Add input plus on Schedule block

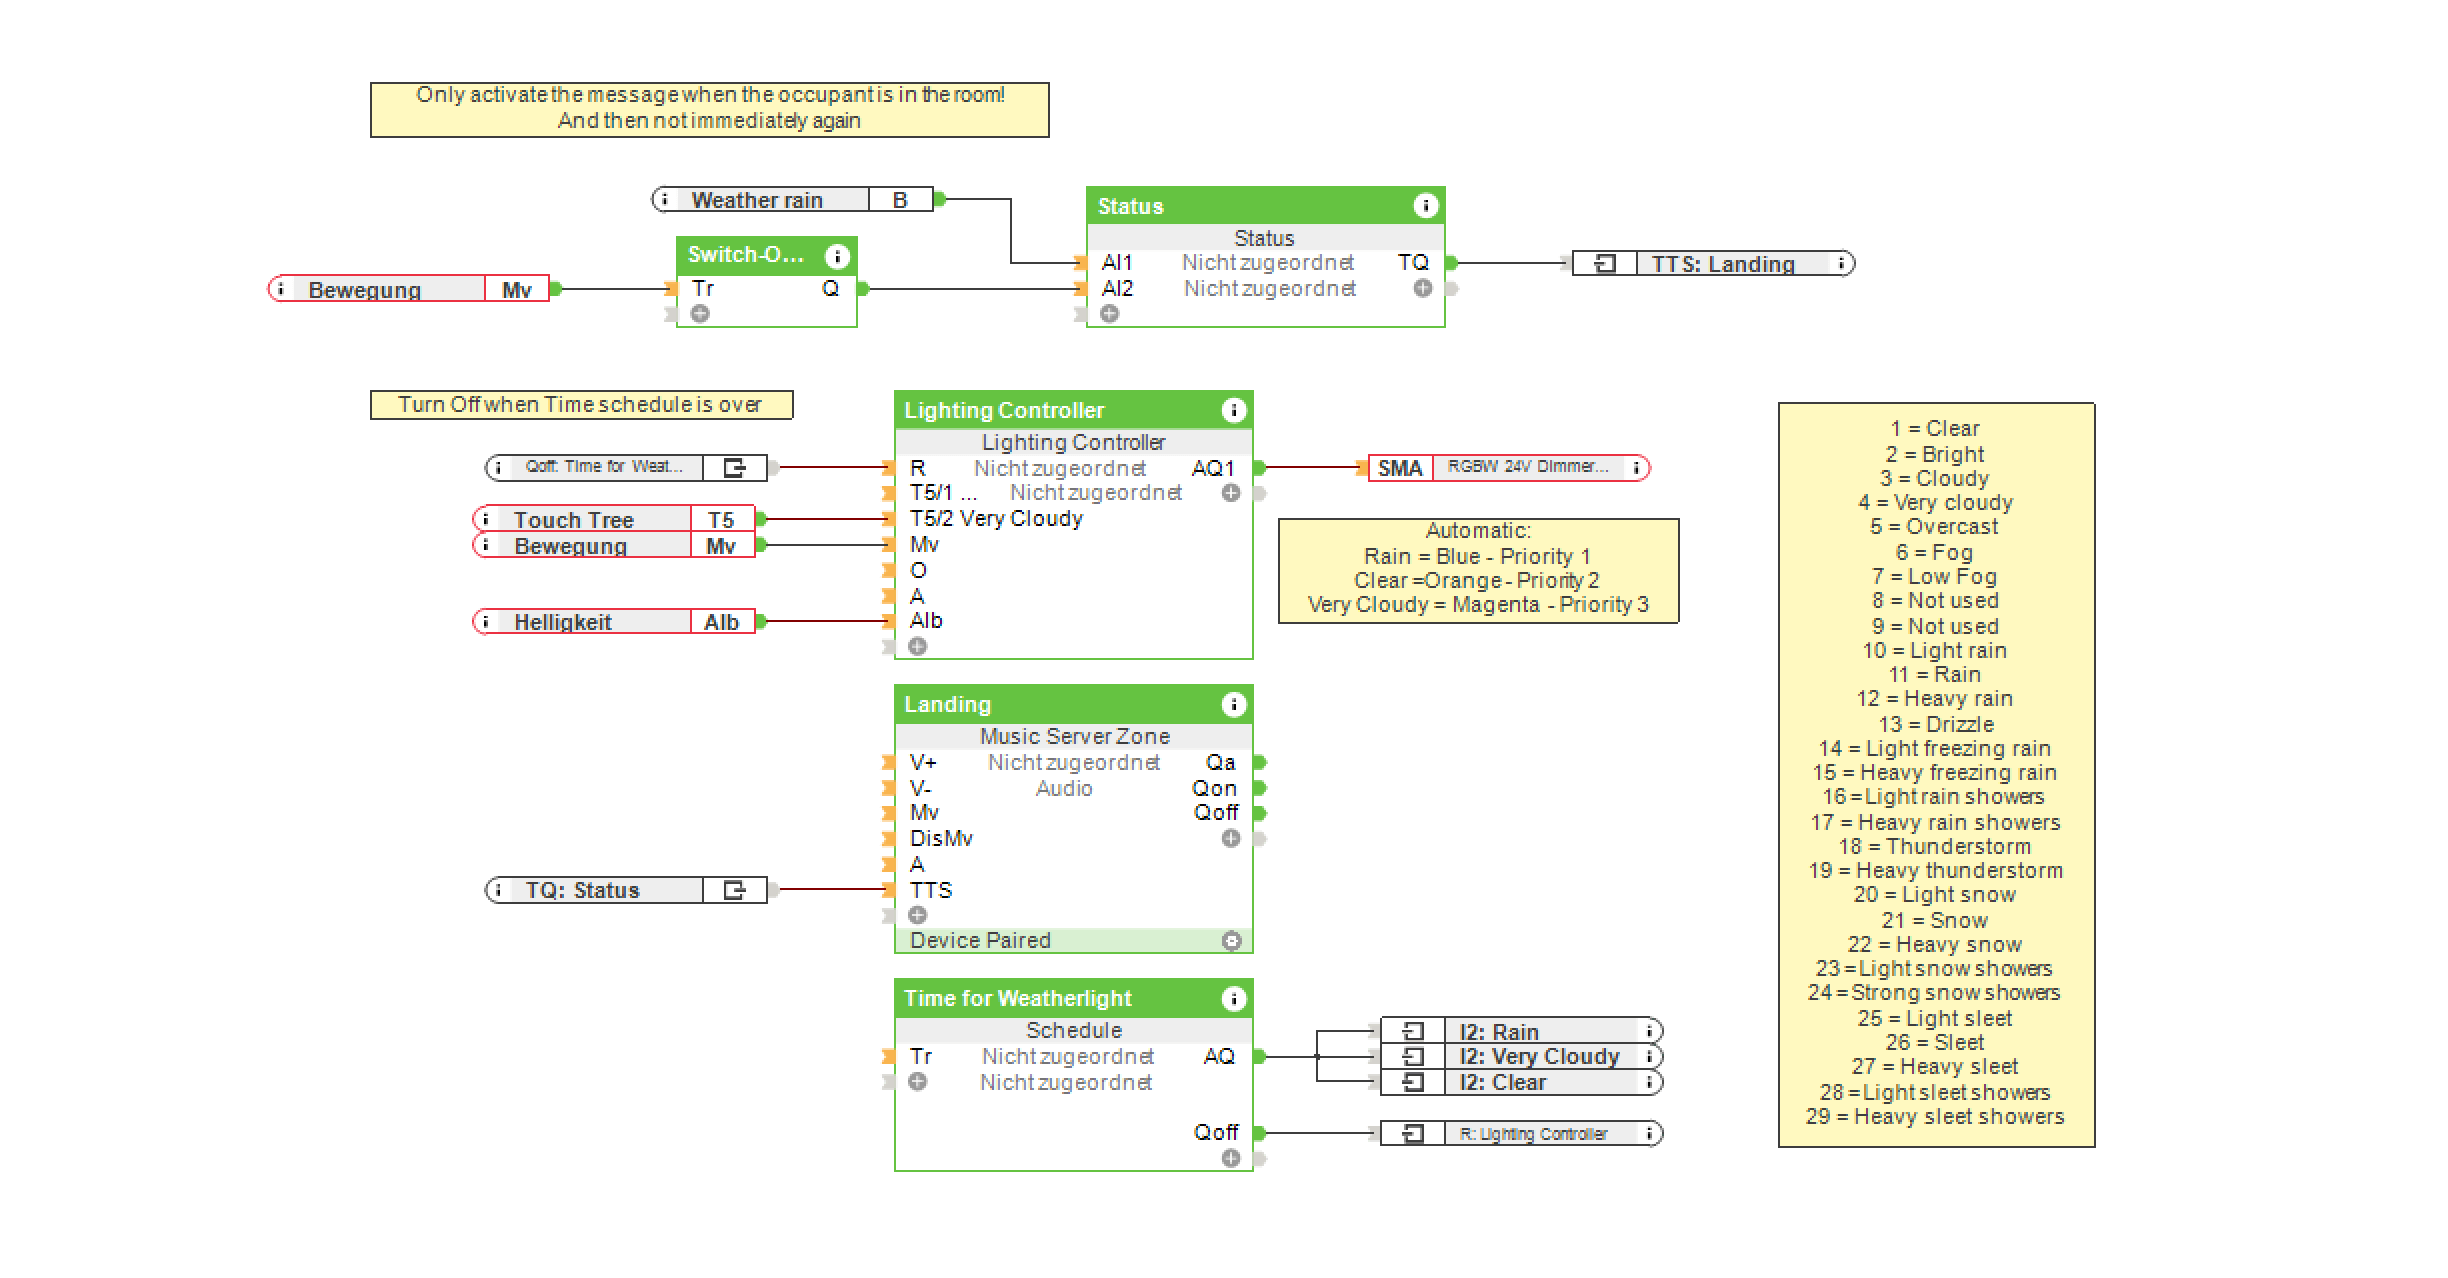917,1082
